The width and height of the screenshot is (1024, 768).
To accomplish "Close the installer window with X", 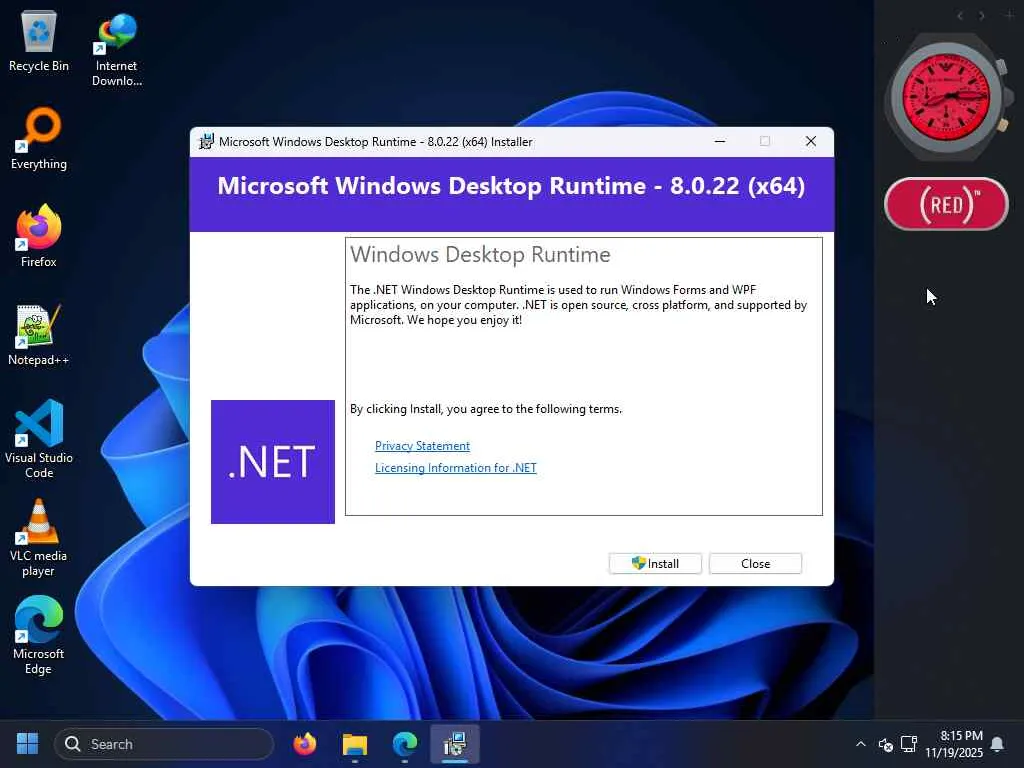I will (x=810, y=141).
